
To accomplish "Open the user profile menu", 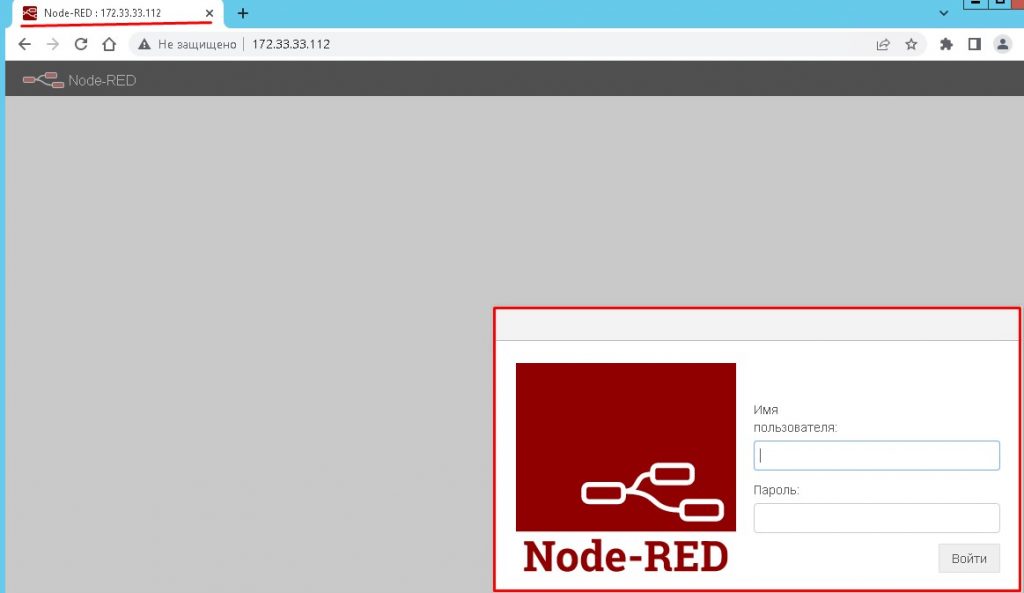I will point(1002,44).
